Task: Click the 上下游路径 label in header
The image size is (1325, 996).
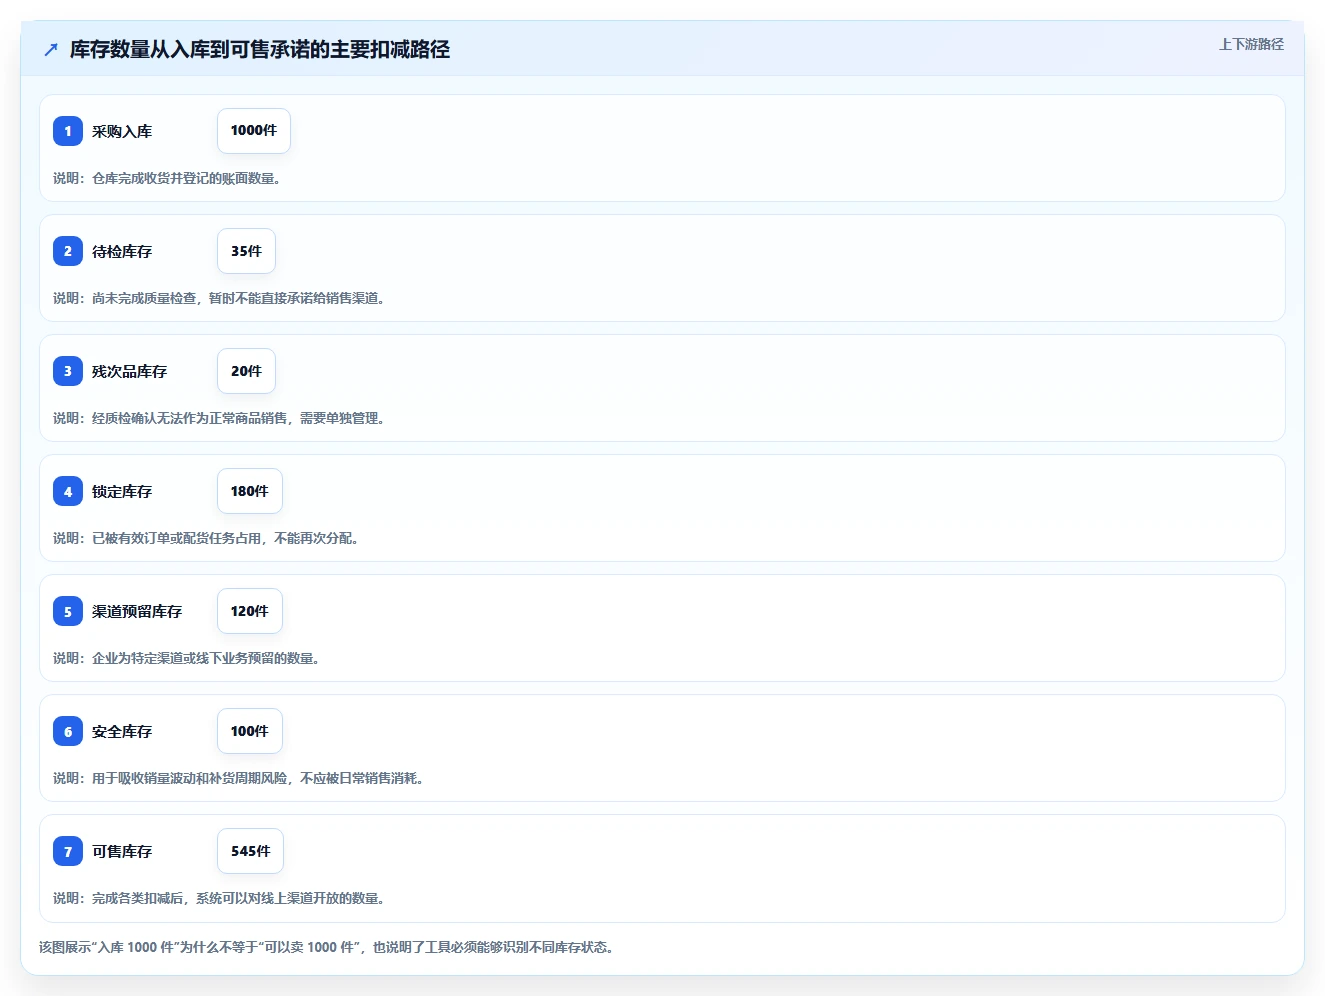Action: [x=1251, y=44]
